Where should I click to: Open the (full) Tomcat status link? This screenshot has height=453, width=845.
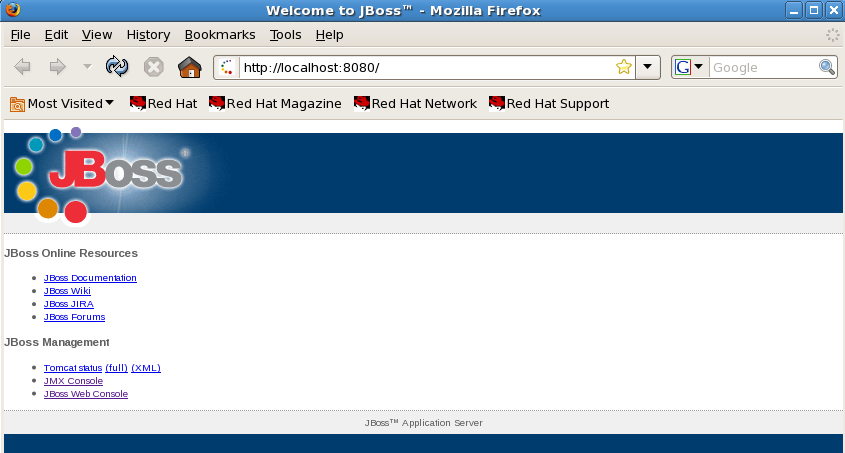click(x=116, y=368)
